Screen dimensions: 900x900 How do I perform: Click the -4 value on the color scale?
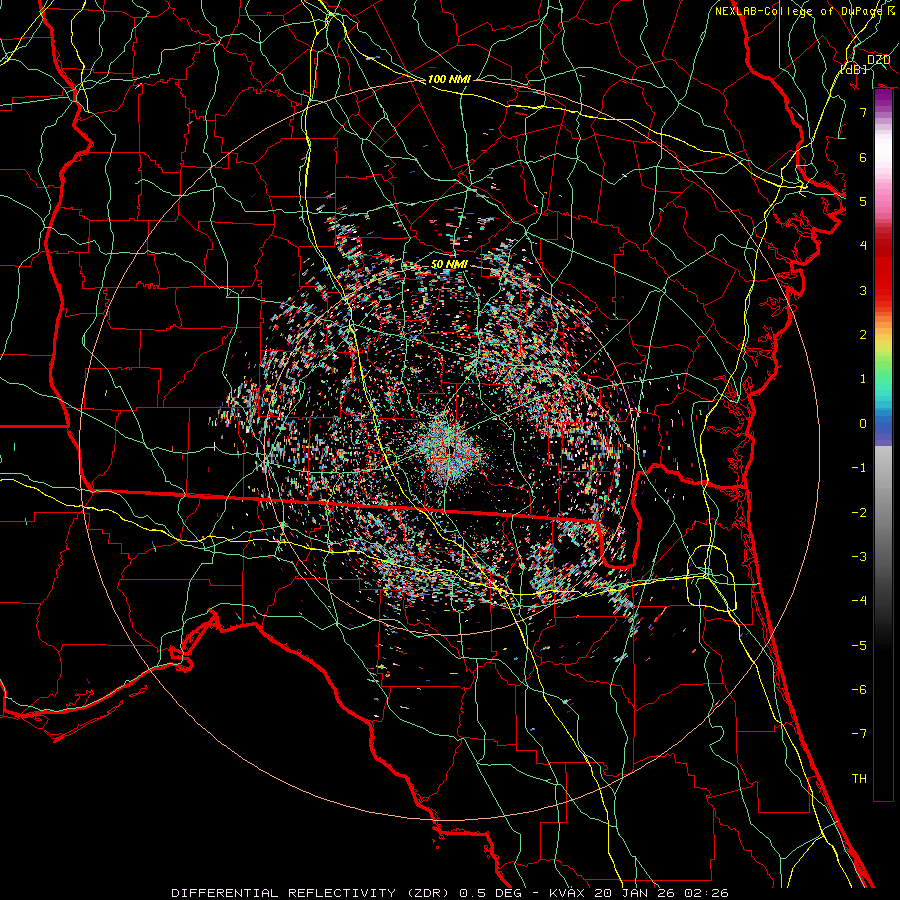tap(859, 601)
